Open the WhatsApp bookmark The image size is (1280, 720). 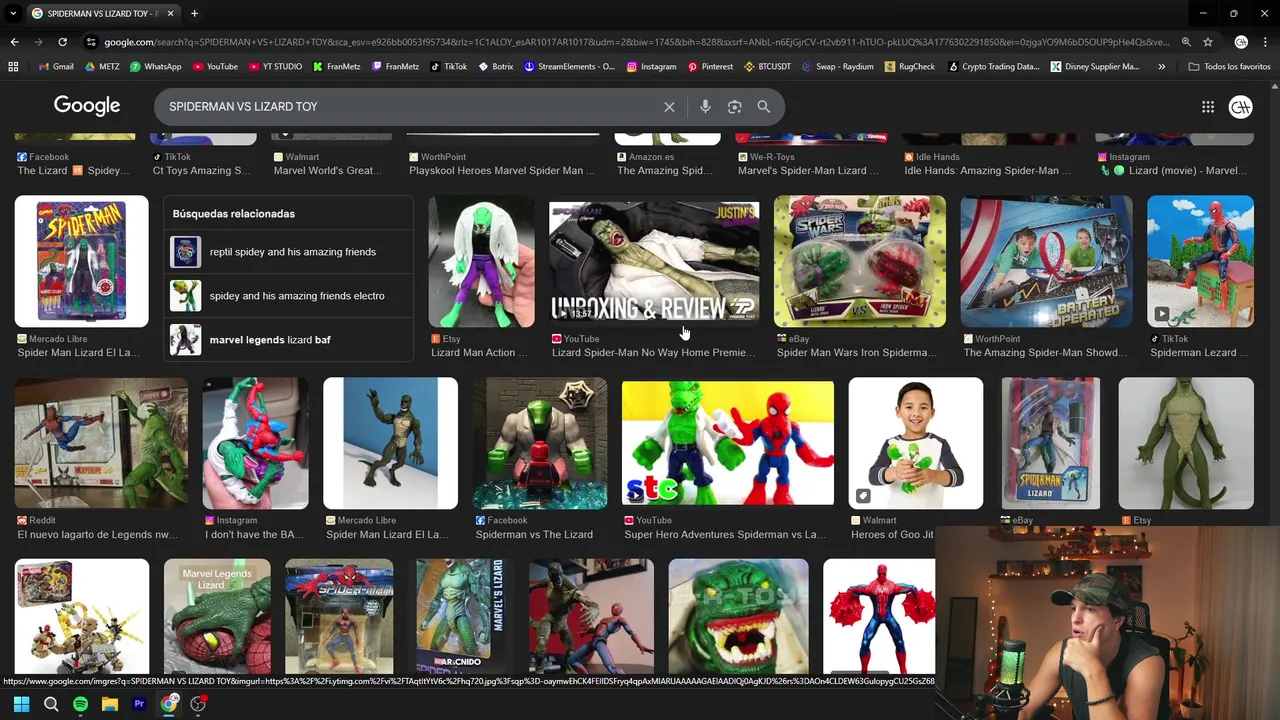(x=156, y=67)
